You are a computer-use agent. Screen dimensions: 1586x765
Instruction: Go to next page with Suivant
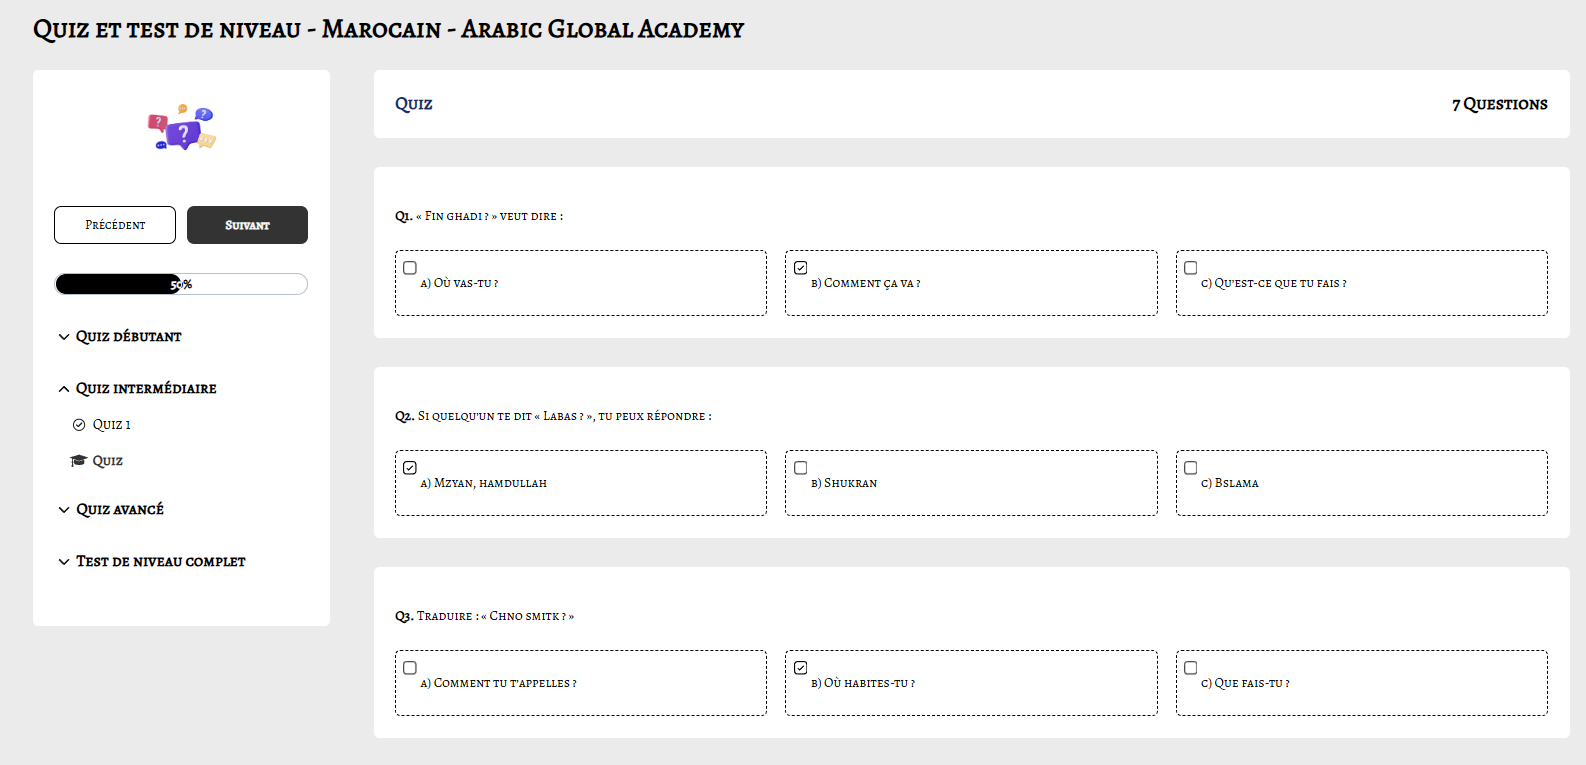(247, 225)
